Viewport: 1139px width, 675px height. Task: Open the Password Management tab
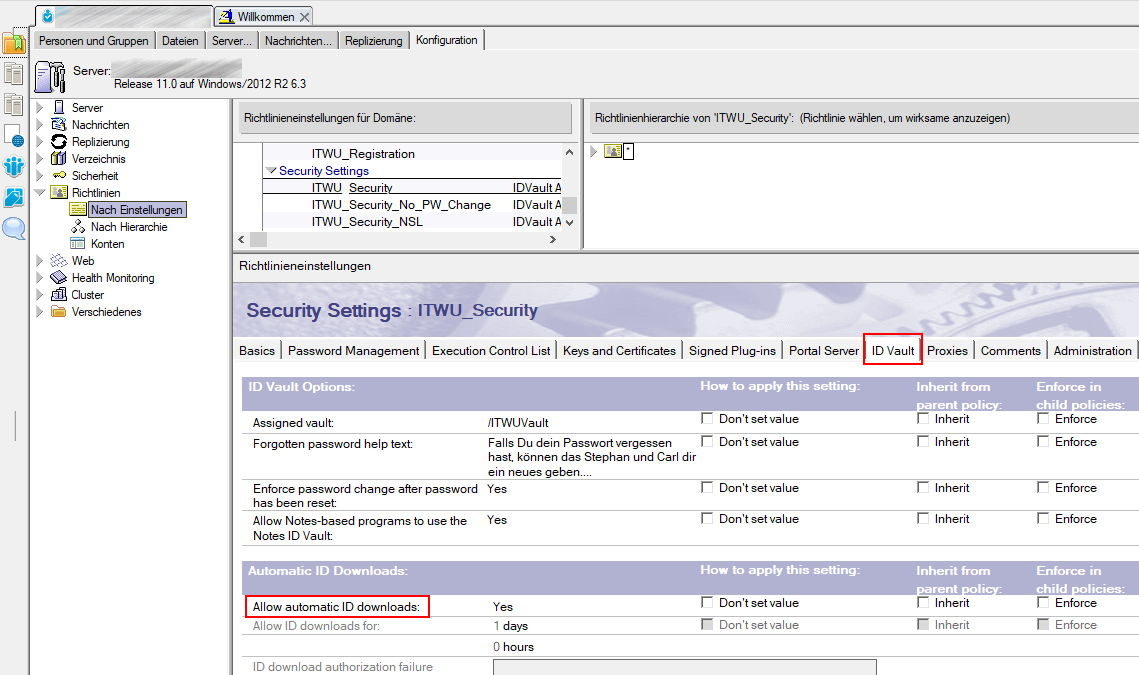[x=354, y=351]
